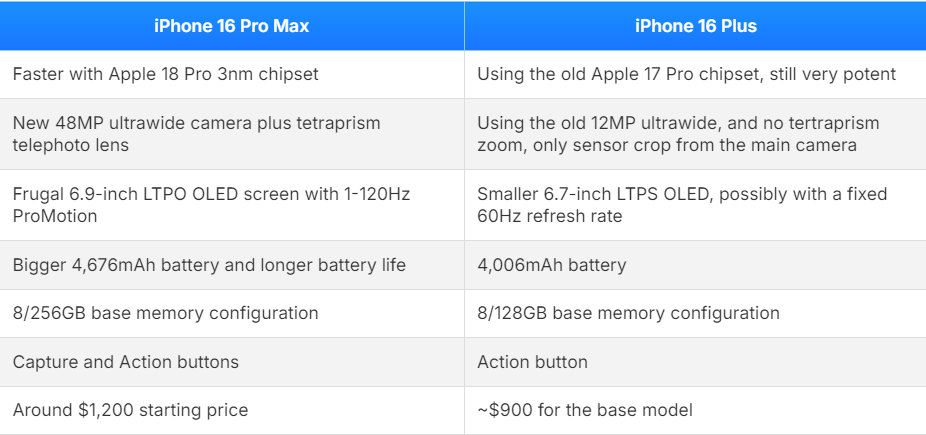Image resolution: width=926 pixels, height=435 pixels.
Task: Click the iPhone 16 Pro Max column header
Action: coord(231,26)
